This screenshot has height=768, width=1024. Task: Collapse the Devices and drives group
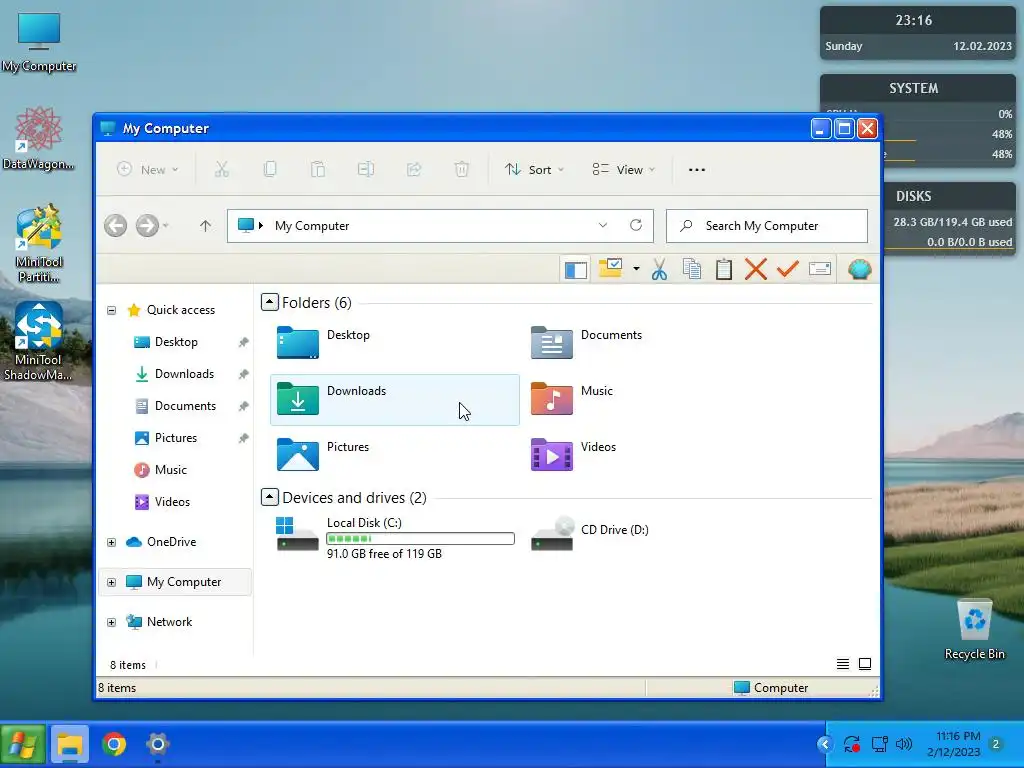pyautogui.click(x=270, y=497)
